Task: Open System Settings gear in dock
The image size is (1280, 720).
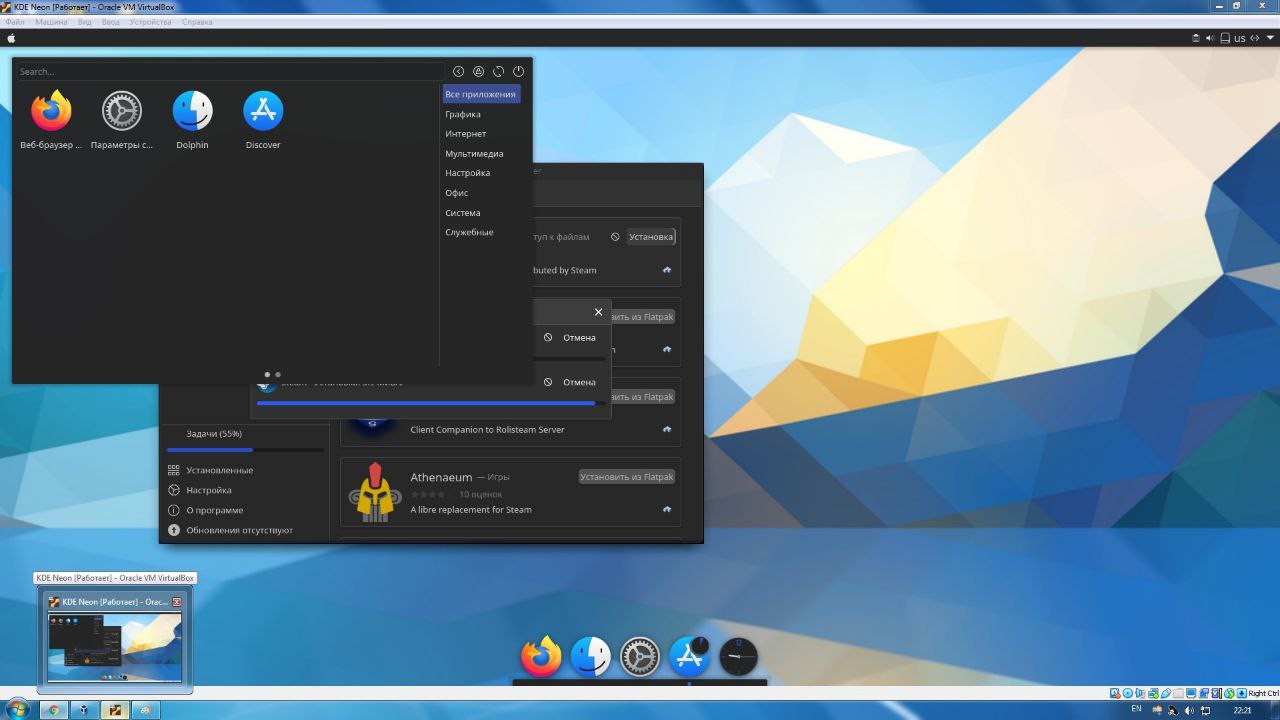Action: tap(640, 657)
